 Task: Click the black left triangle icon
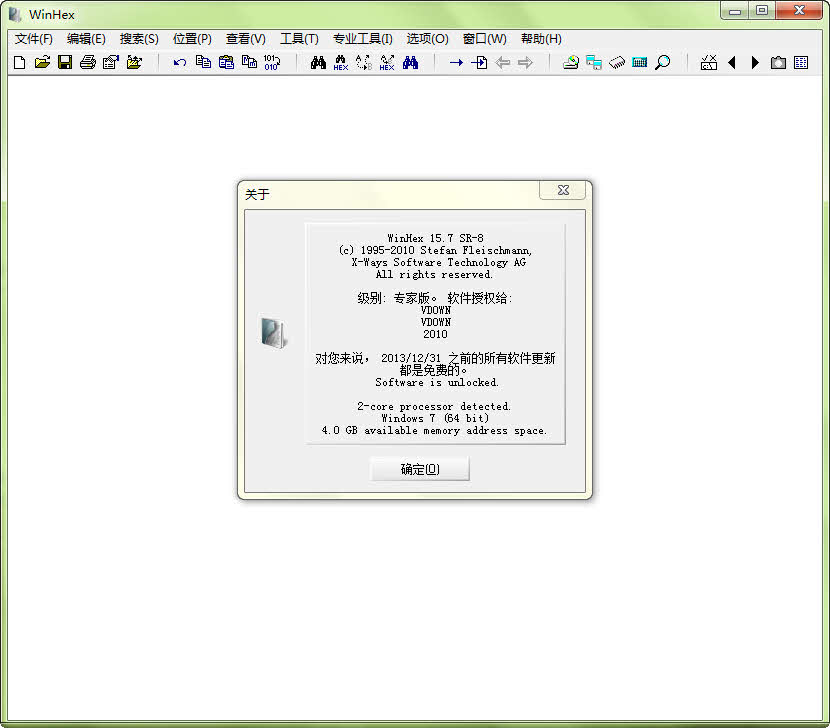coord(732,62)
